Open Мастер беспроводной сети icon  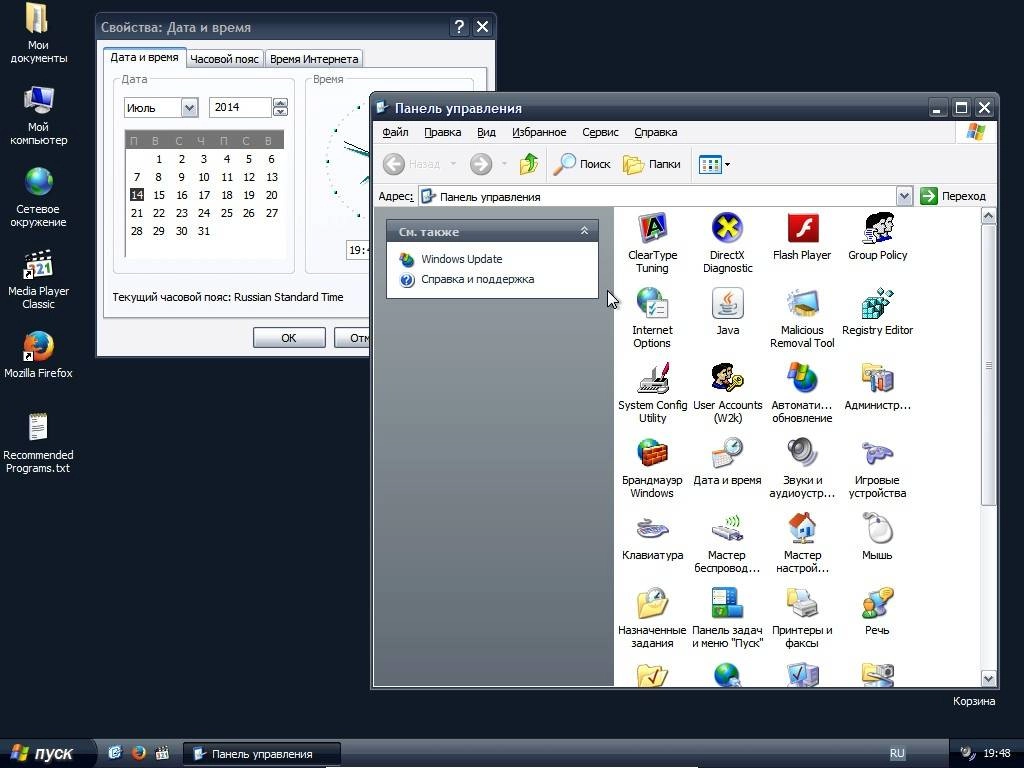(727, 543)
